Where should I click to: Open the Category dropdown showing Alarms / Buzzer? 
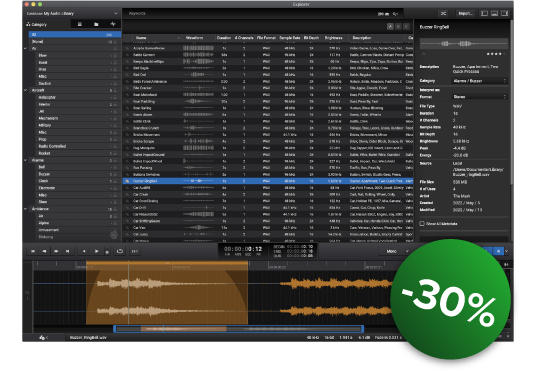tap(479, 81)
